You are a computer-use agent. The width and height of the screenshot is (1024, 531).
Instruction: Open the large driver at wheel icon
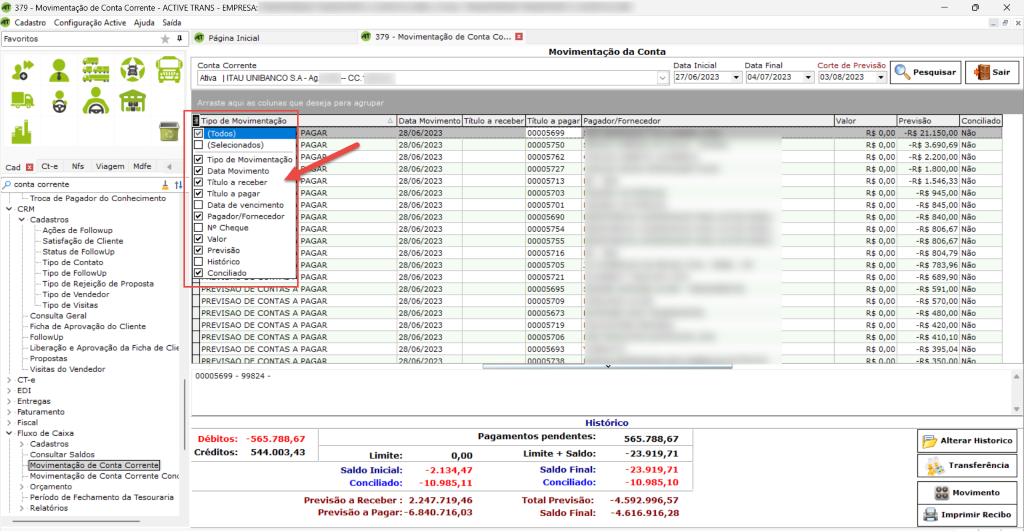[x=96, y=101]
